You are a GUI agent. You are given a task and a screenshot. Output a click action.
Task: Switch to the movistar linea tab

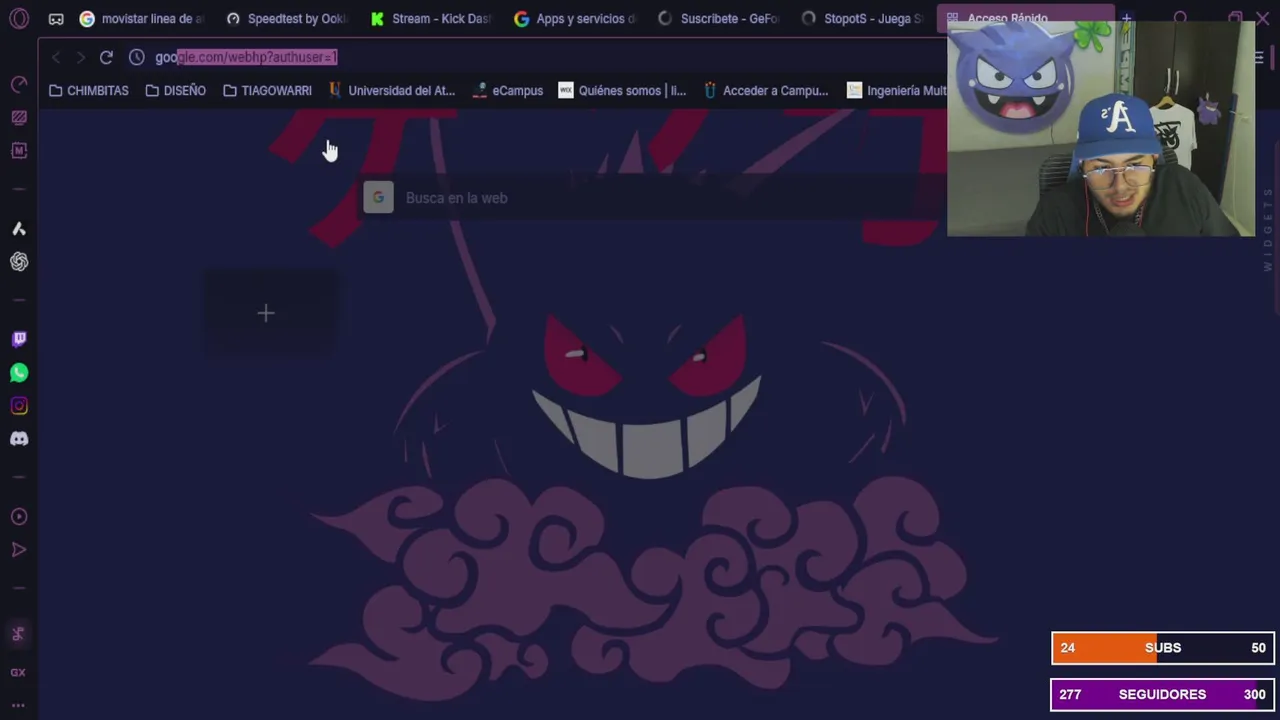(x=141, y=19)
